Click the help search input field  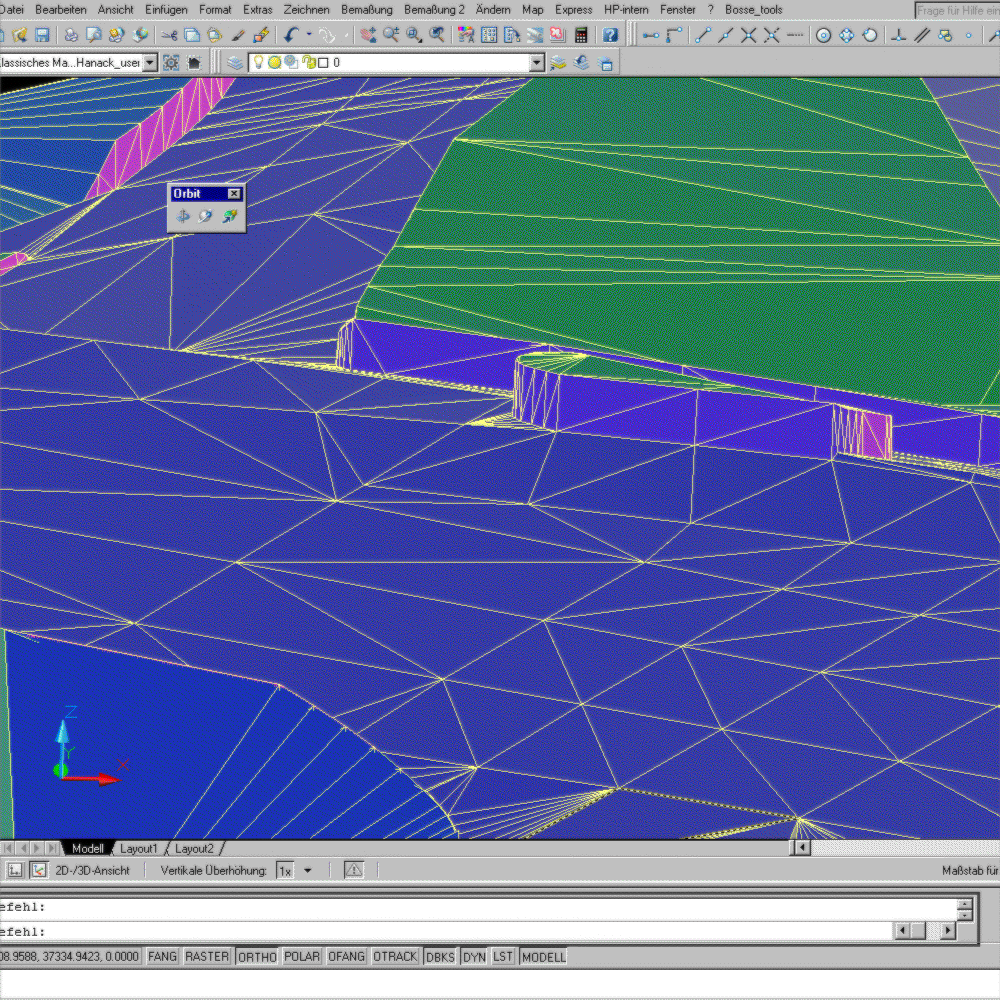point(956,10)
